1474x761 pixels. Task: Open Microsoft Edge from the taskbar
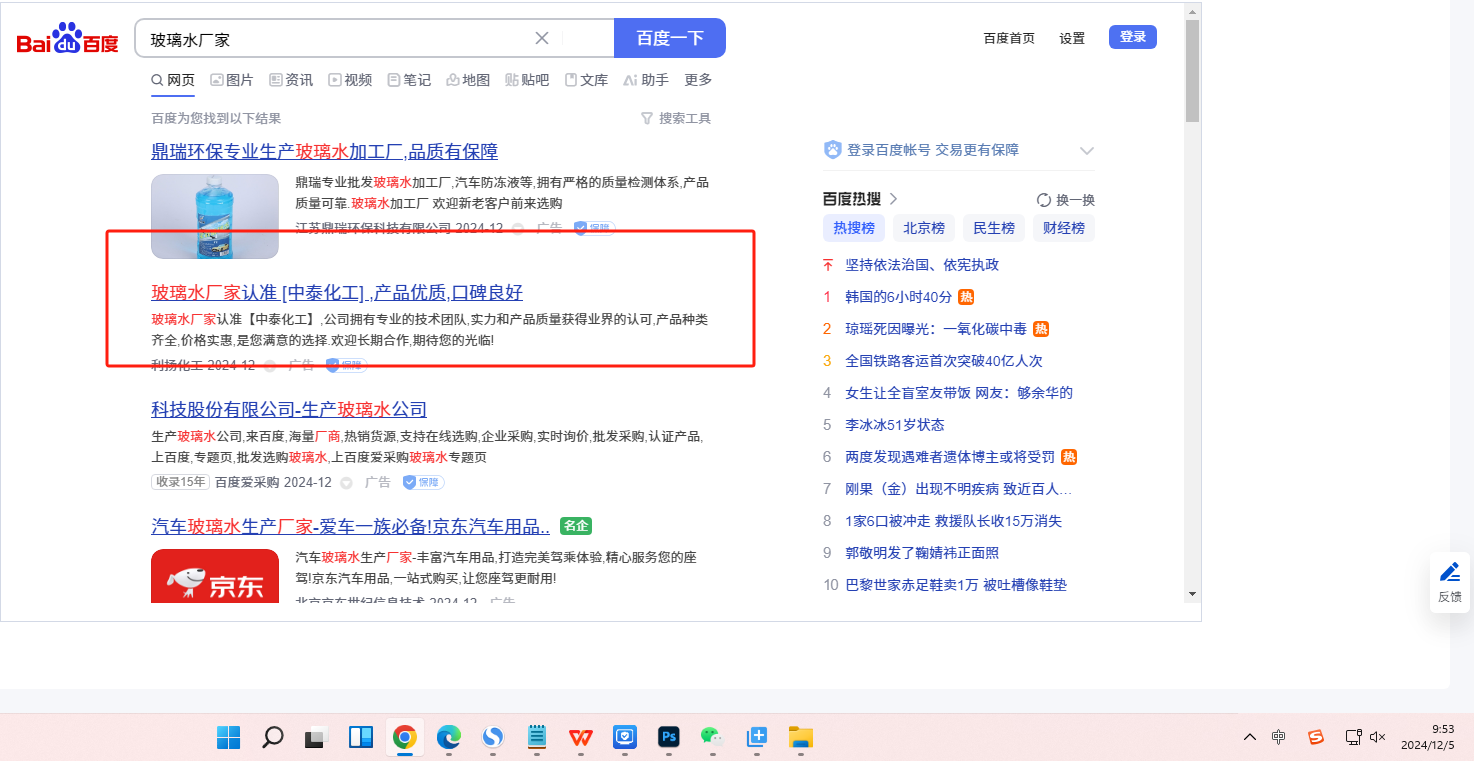(x=449, y=738)
